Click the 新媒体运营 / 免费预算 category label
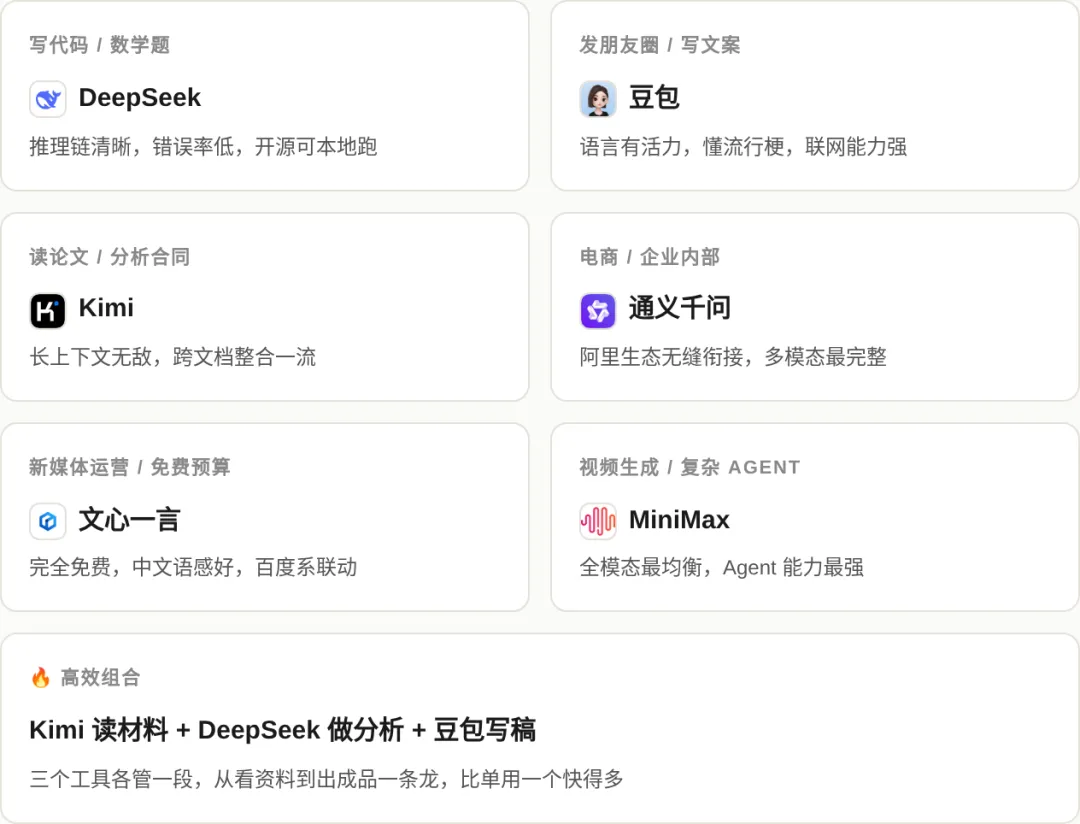1080x824 pixels. 129,467
